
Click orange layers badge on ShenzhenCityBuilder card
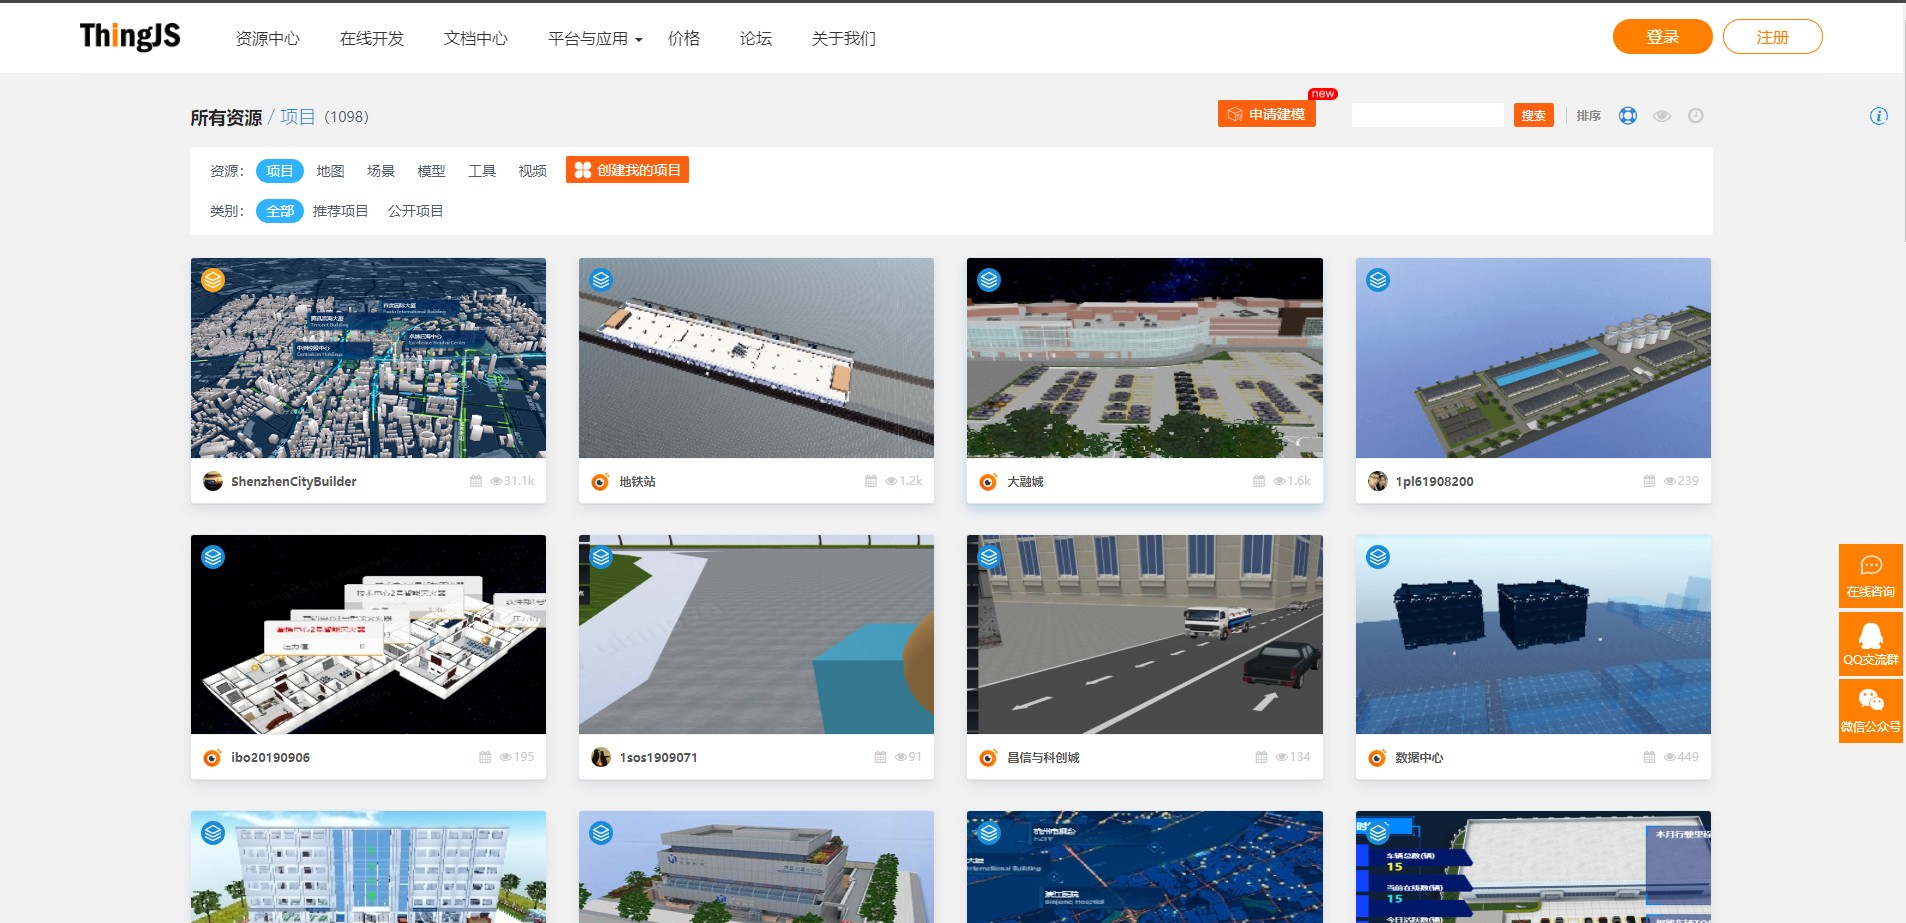213,280
